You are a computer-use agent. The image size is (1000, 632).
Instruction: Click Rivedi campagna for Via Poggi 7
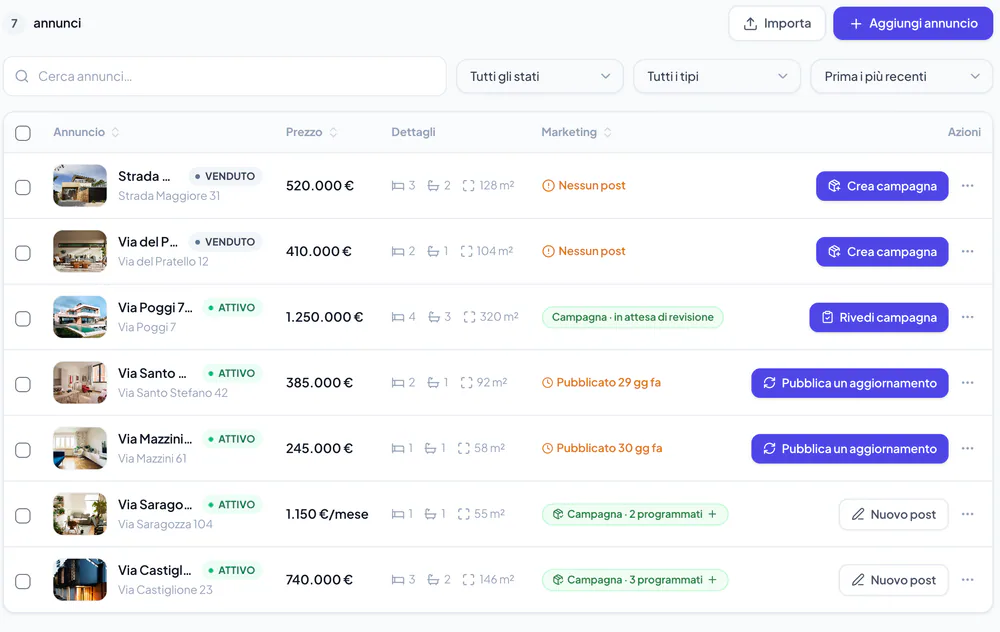tap(879, 318)
